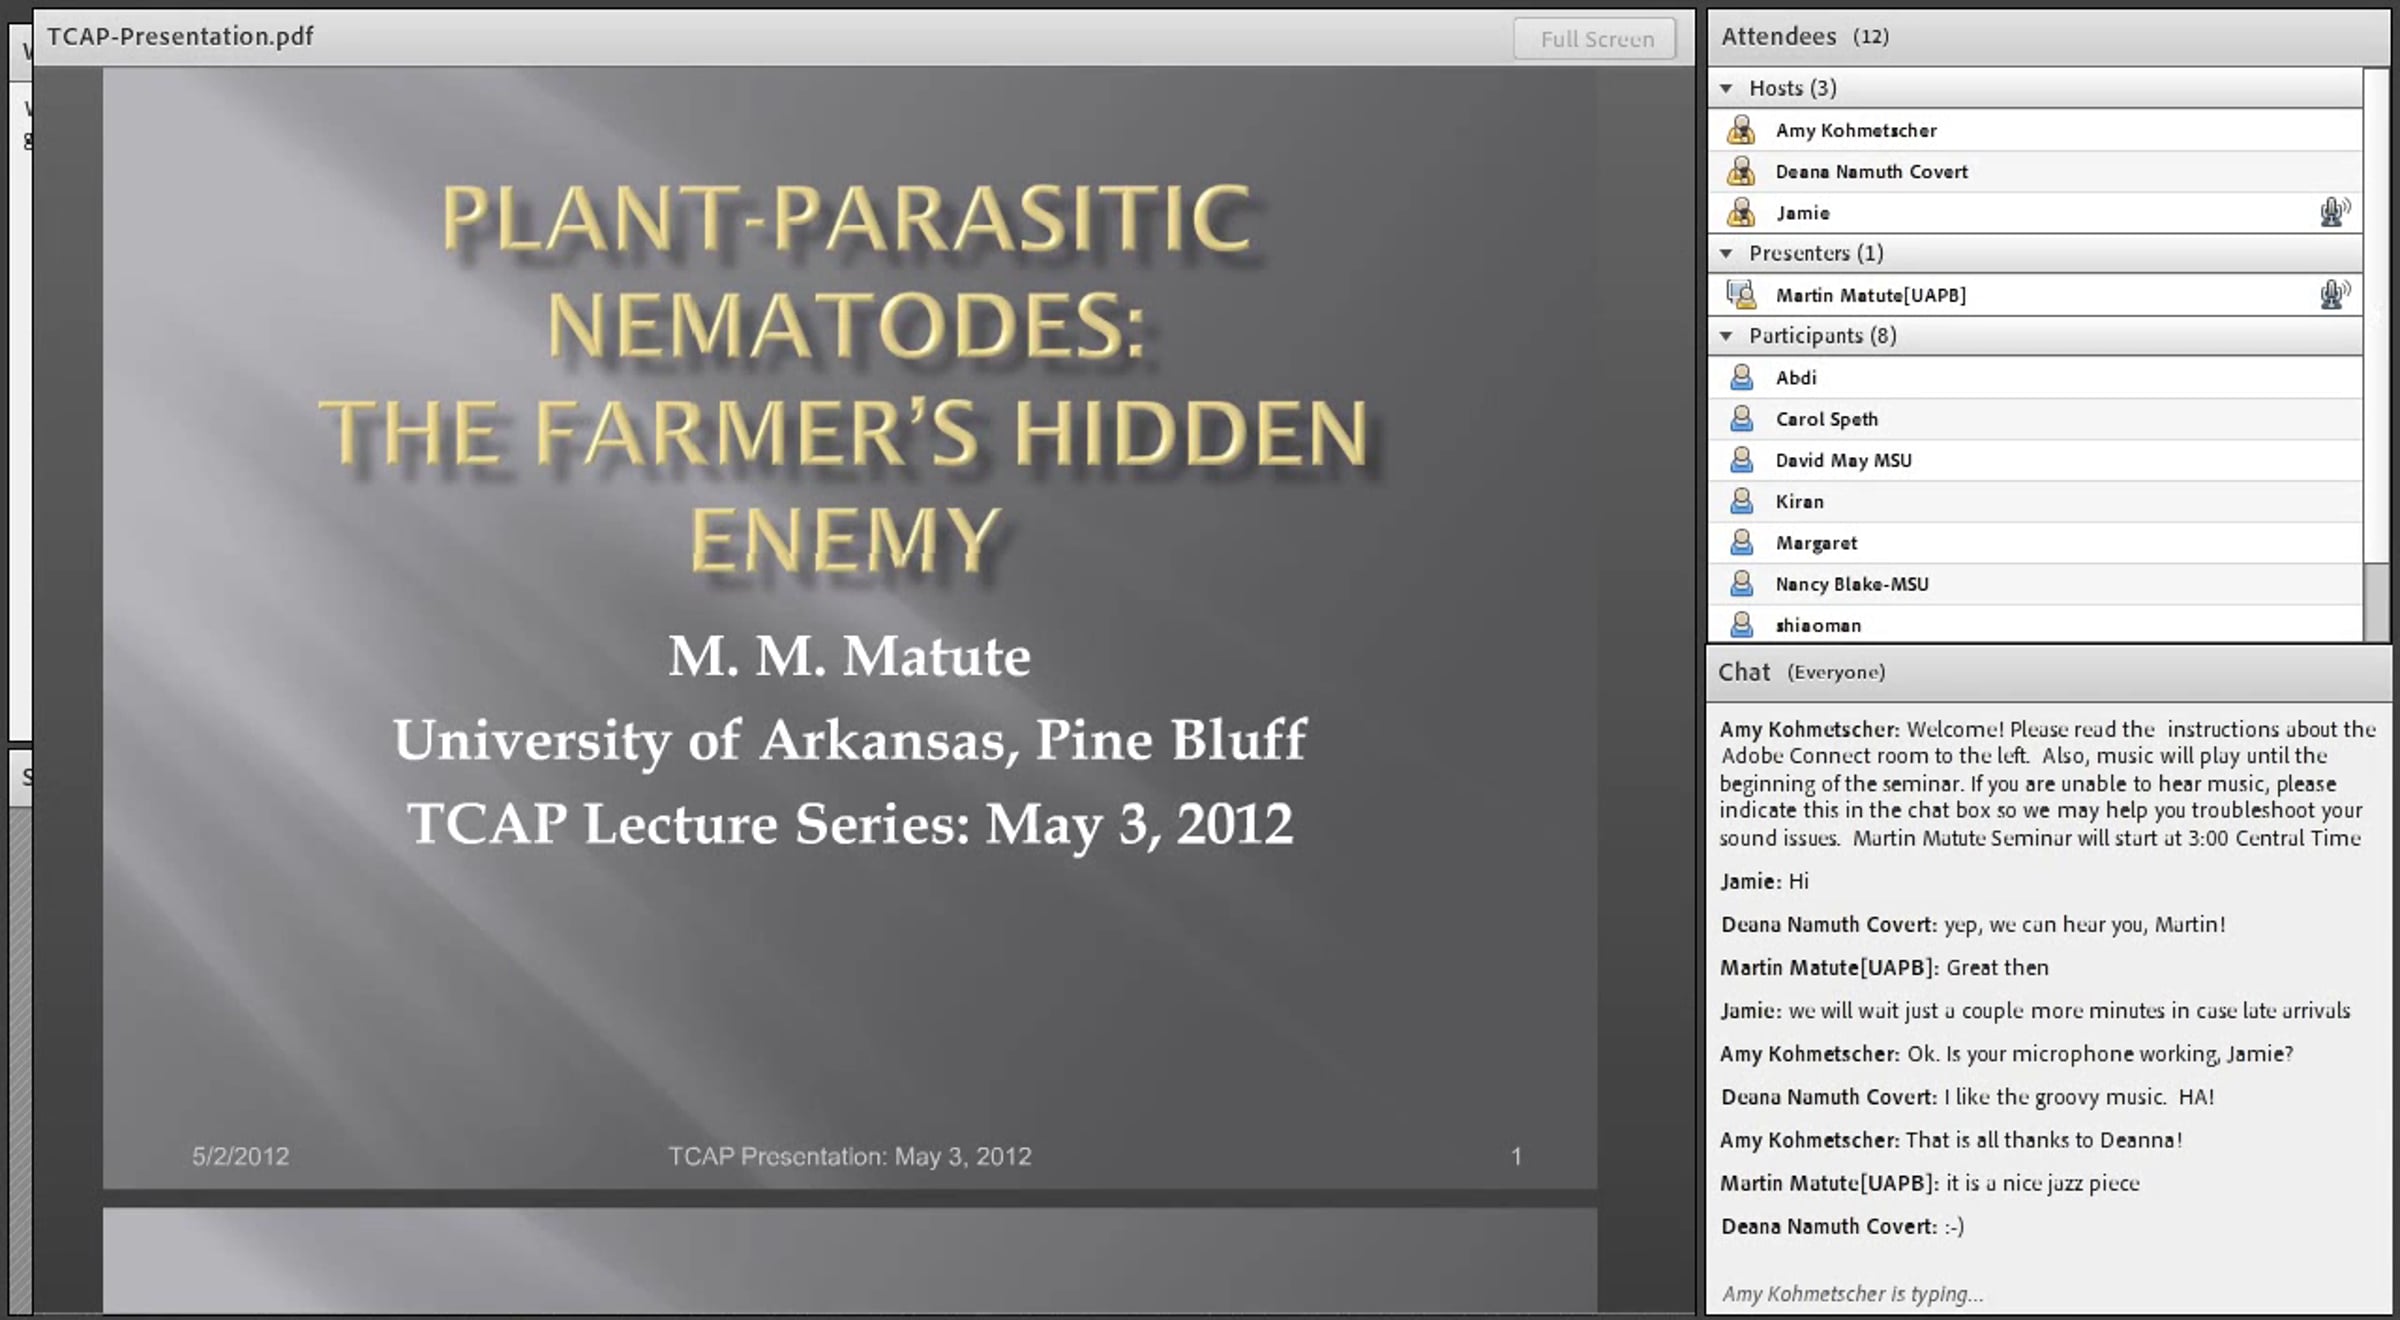This screenshot has height=1320, width=2400.
Task: Select host name Jamie in attendee list
Action: 1803,213
